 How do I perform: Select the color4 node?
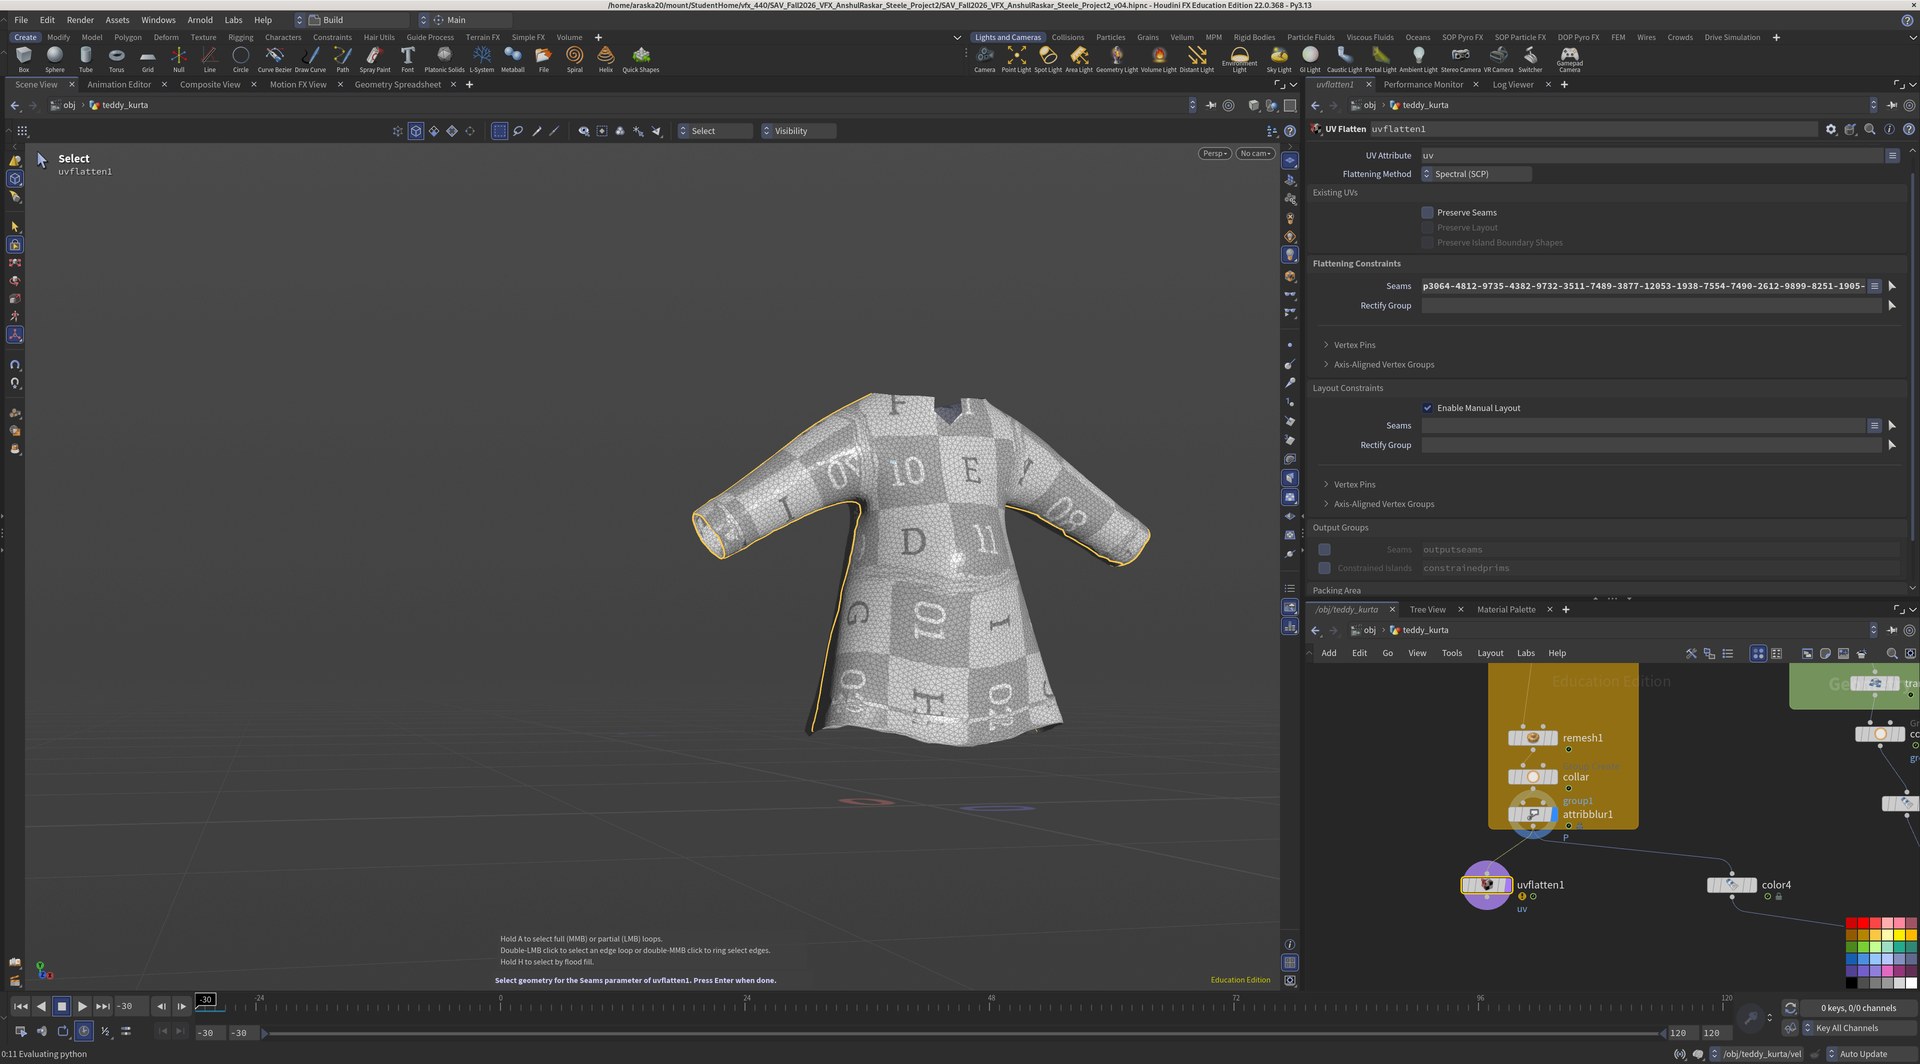1732,885
